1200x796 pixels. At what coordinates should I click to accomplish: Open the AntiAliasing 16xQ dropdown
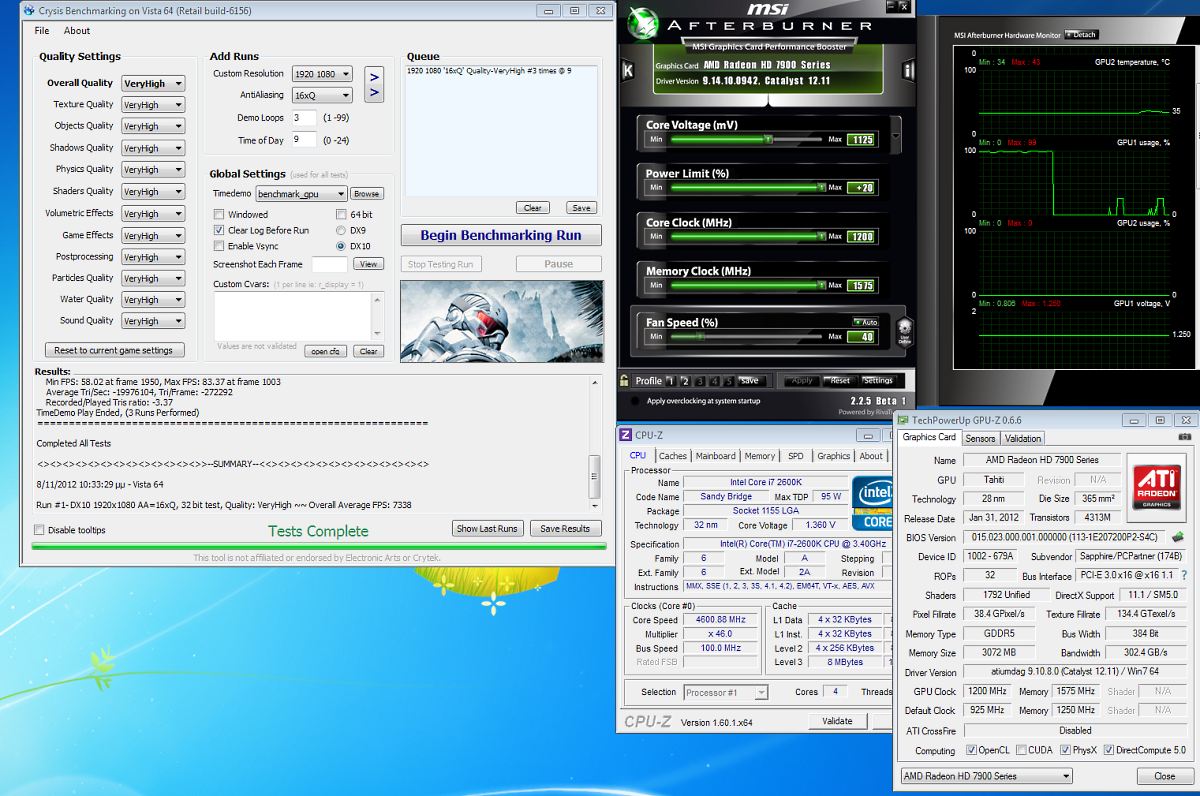point(322,96)
